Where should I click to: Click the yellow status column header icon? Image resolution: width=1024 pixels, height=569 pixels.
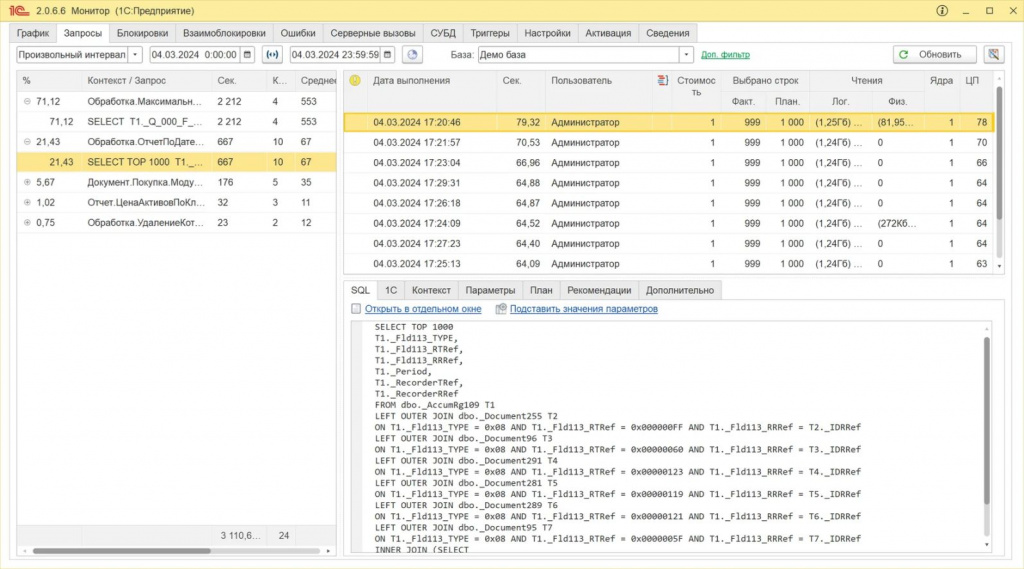click(355, 80)
